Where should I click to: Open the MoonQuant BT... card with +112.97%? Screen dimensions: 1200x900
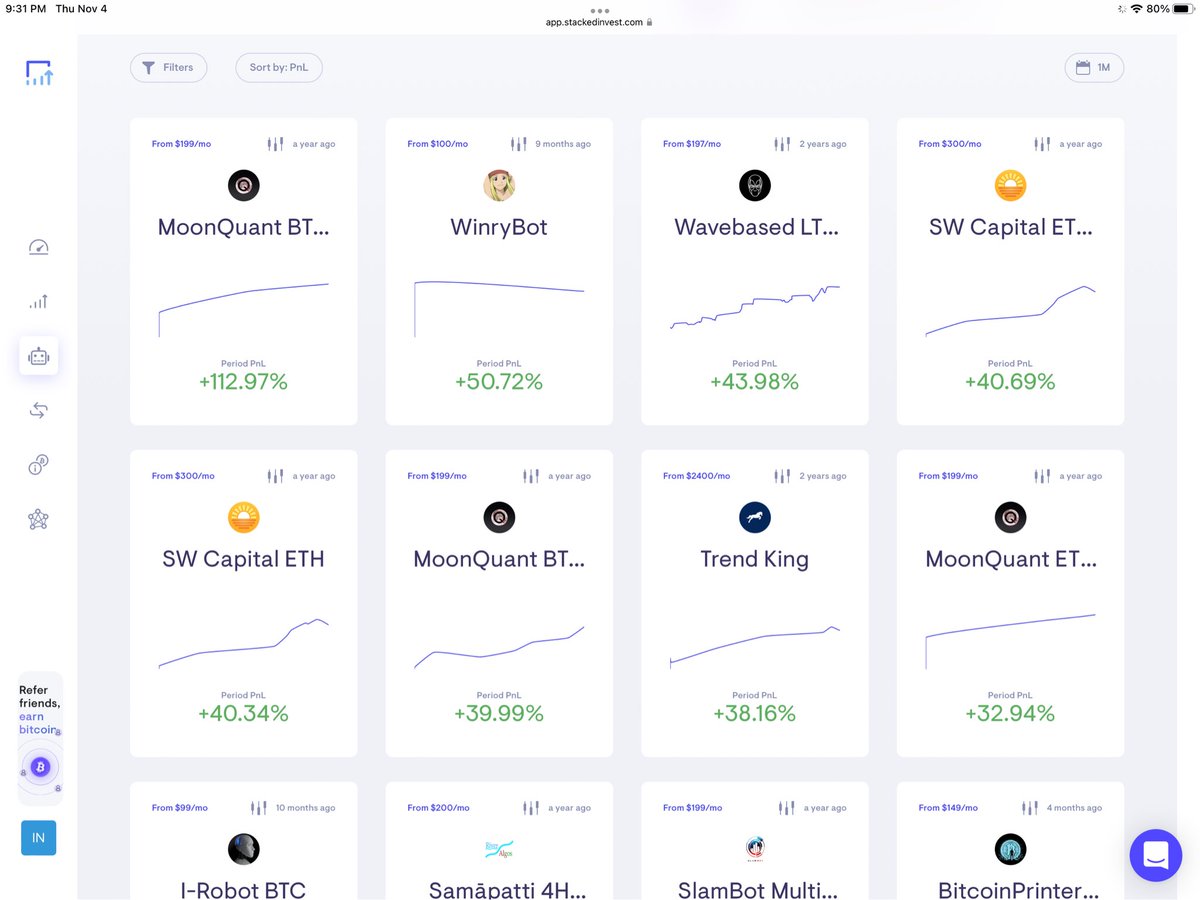pos(243,271)
